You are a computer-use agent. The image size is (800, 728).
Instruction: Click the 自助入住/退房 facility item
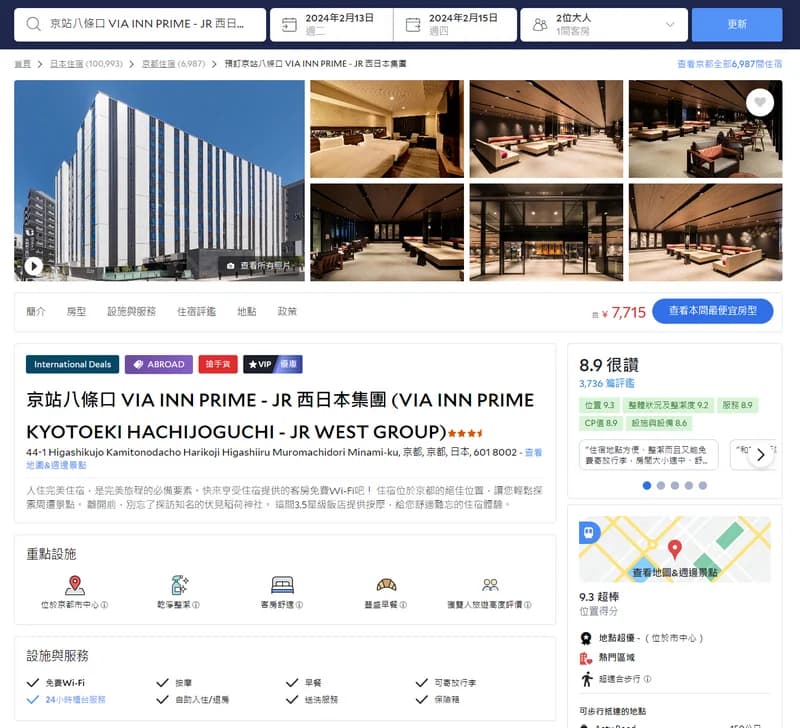tap(193, 700)
